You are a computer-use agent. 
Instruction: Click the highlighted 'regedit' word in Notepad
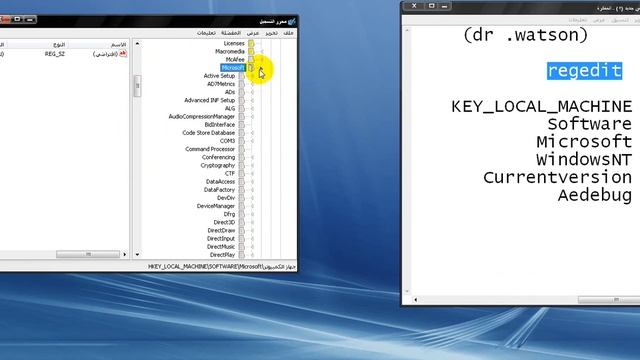tap(584, 71)
